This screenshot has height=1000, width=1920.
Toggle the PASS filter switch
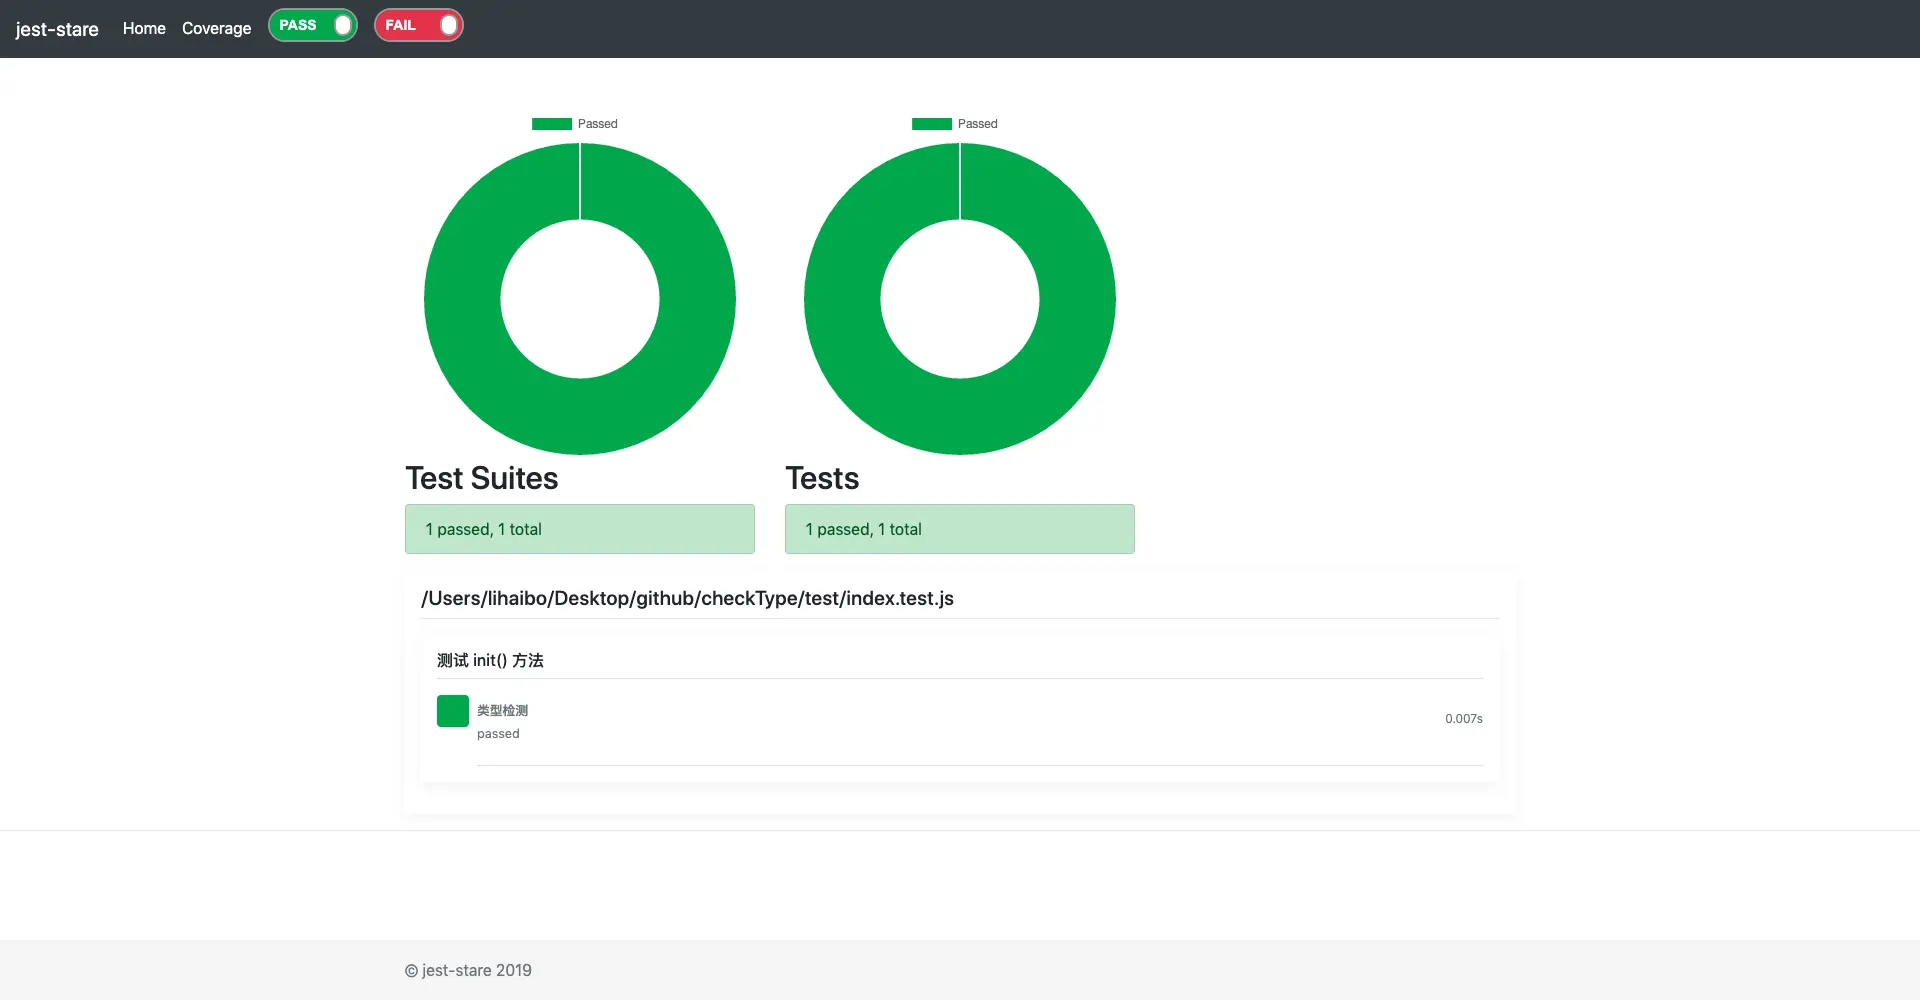point(313,25)
